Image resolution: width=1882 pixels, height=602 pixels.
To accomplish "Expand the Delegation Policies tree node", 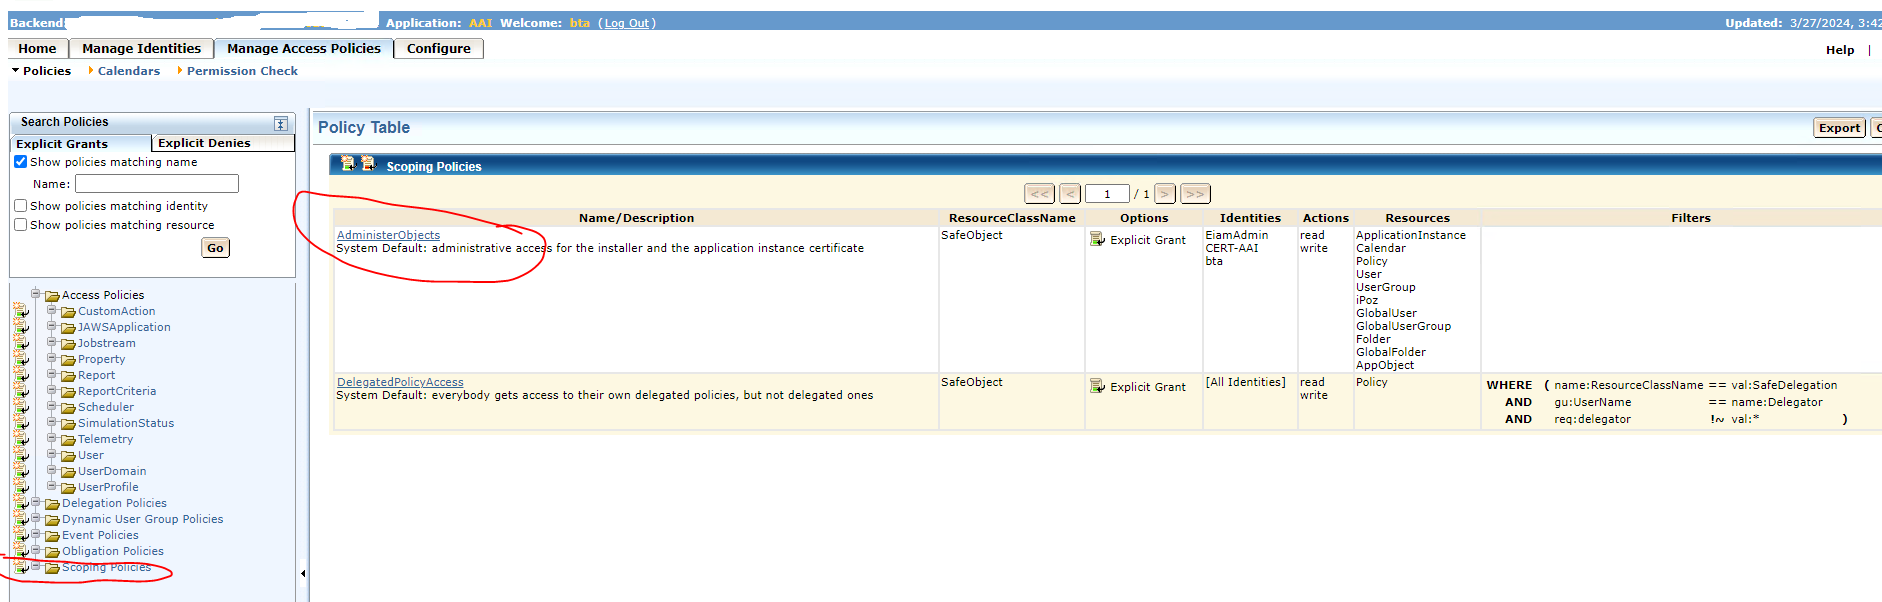I will [36, 502].
